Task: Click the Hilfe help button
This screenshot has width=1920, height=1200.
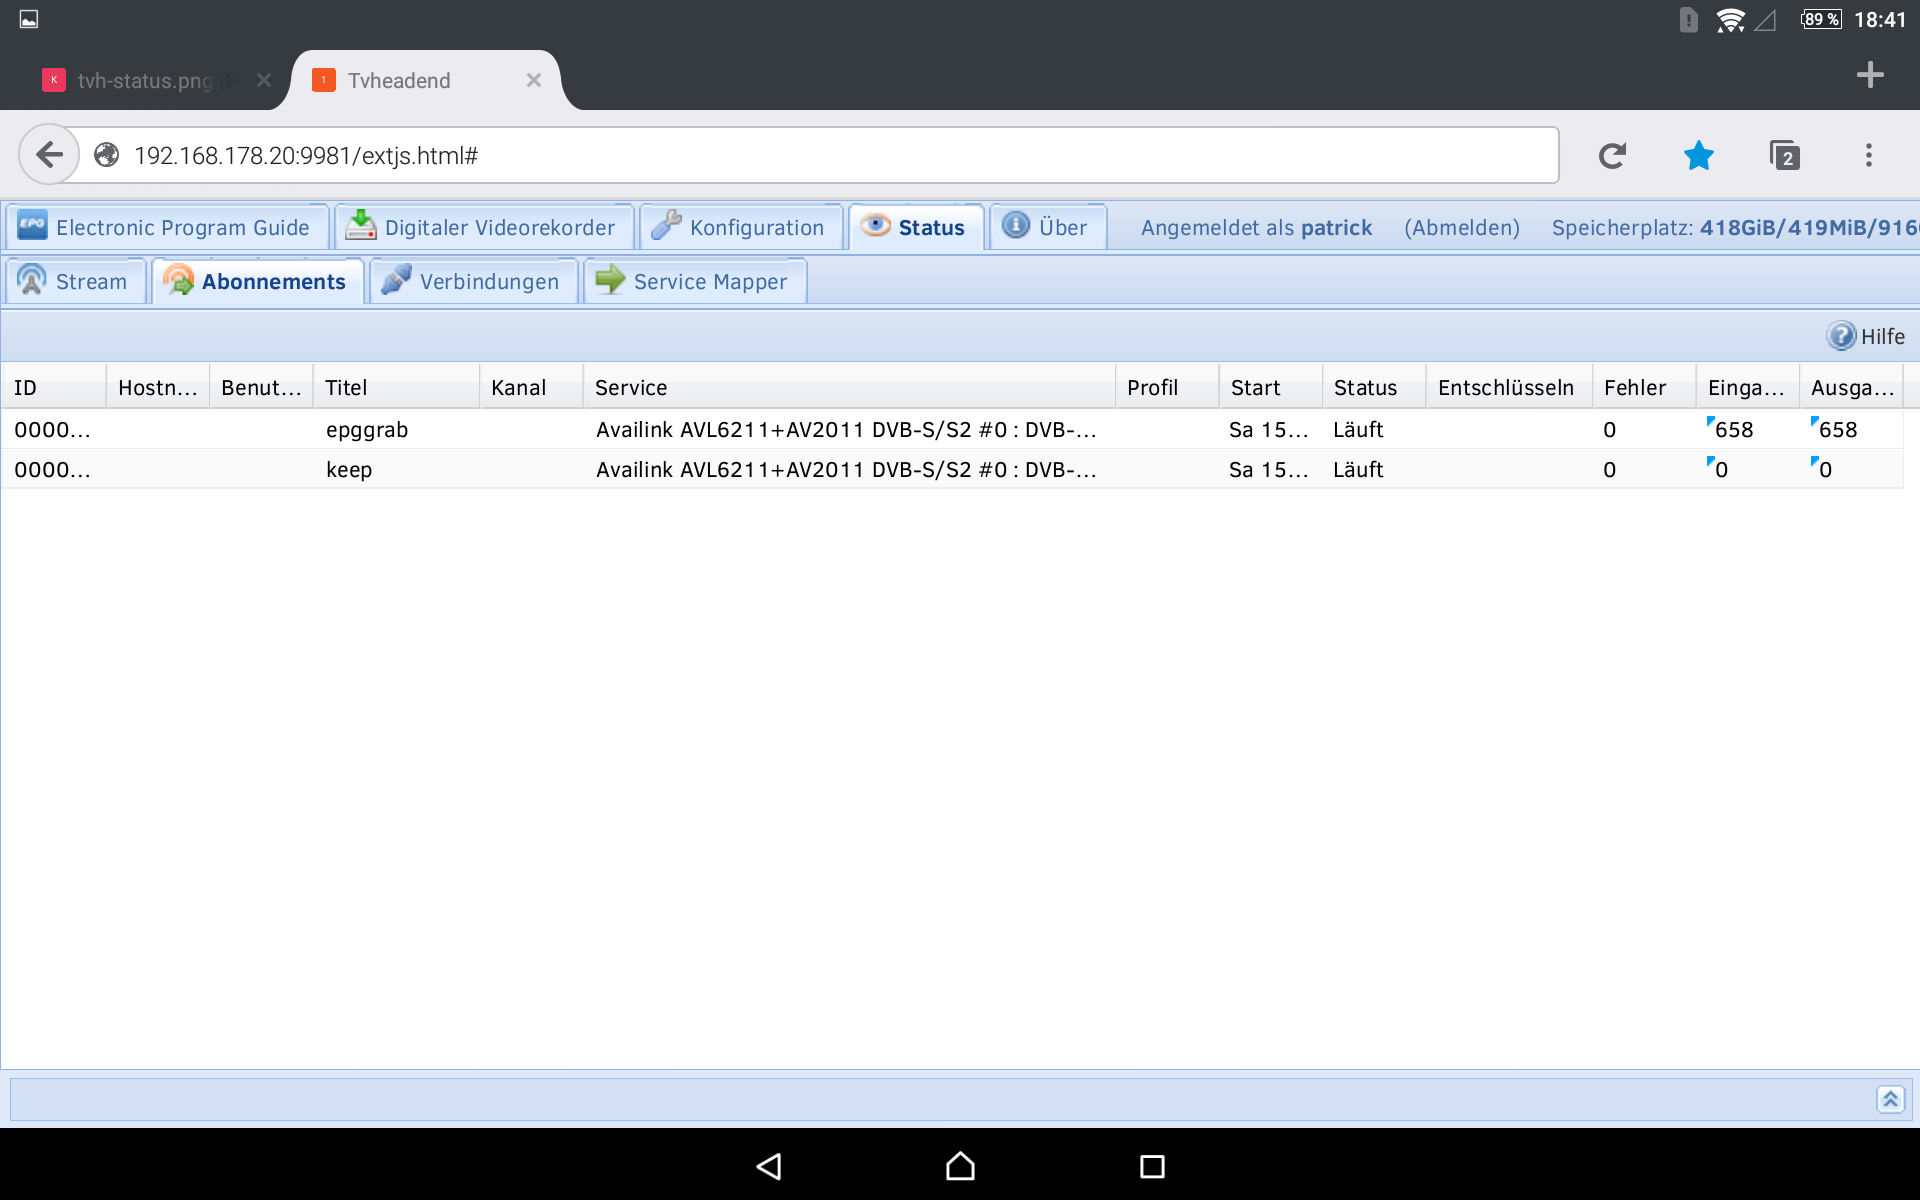Action: tap(1866, 336)
